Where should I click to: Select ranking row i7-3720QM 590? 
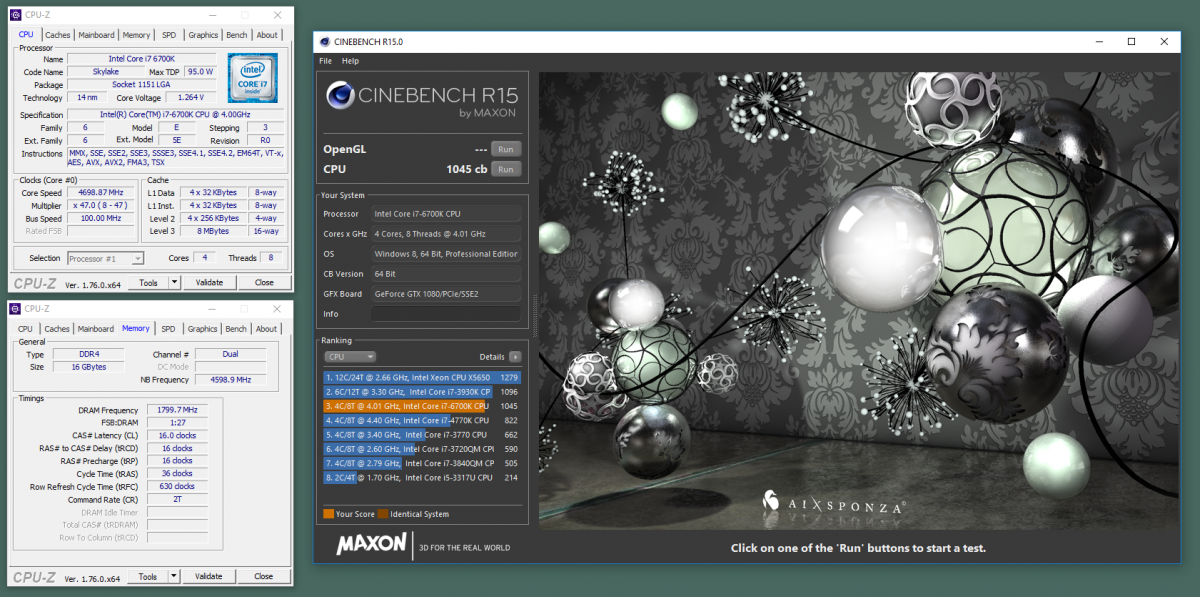click(x=422, y=449)
